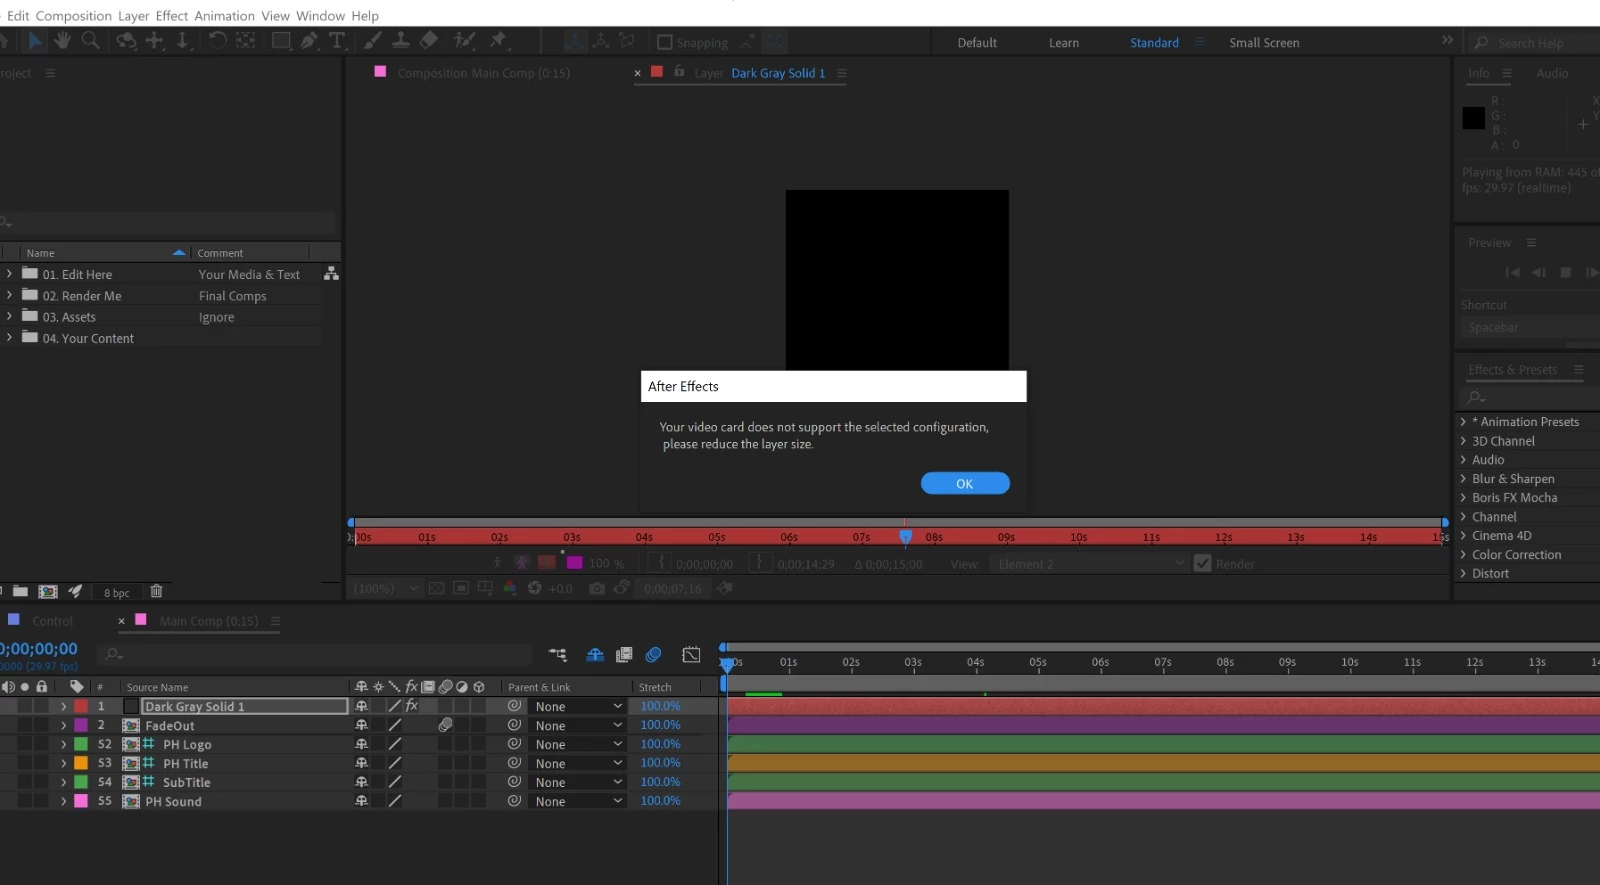Open the Graph Editor icon
Screen dimensions: 1600x885
tap(691, 655)
